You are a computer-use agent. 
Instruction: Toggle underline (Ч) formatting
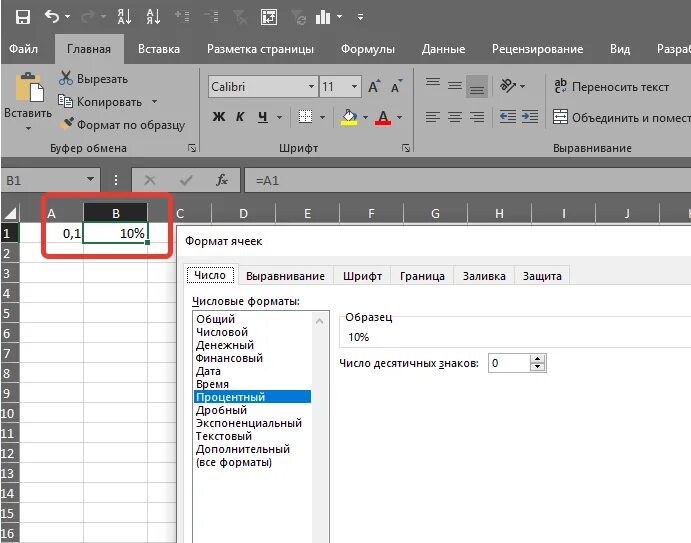263,117
